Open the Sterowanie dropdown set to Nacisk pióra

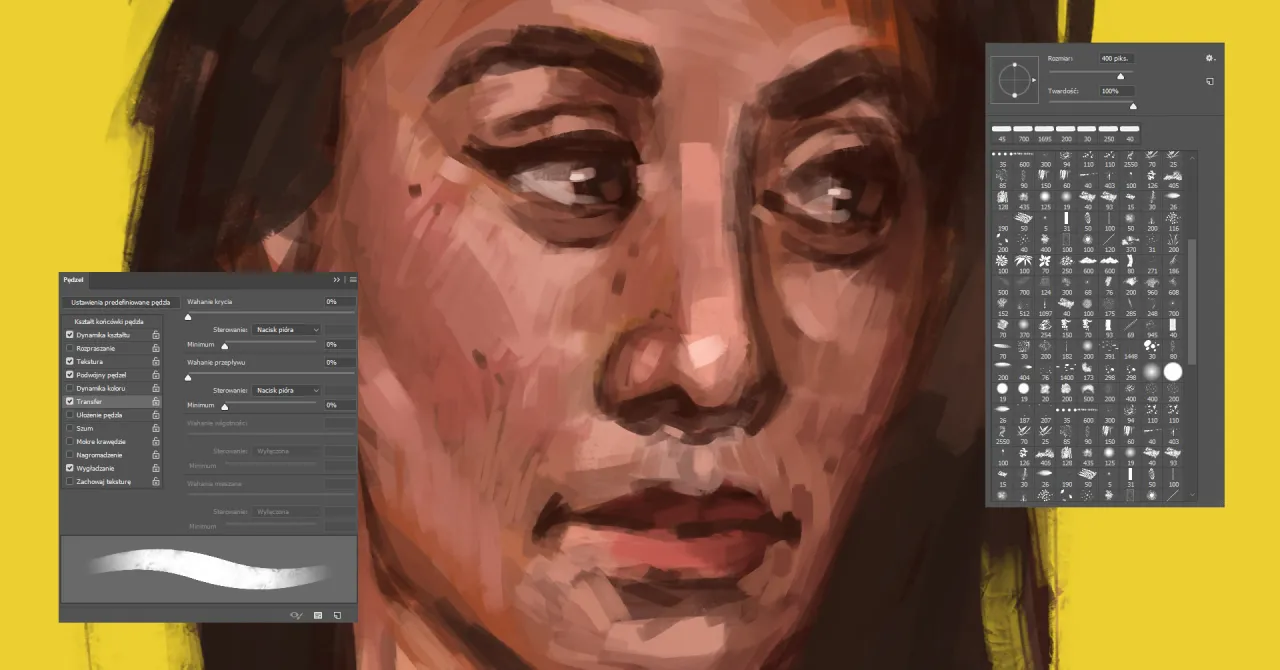coord(286,330)
